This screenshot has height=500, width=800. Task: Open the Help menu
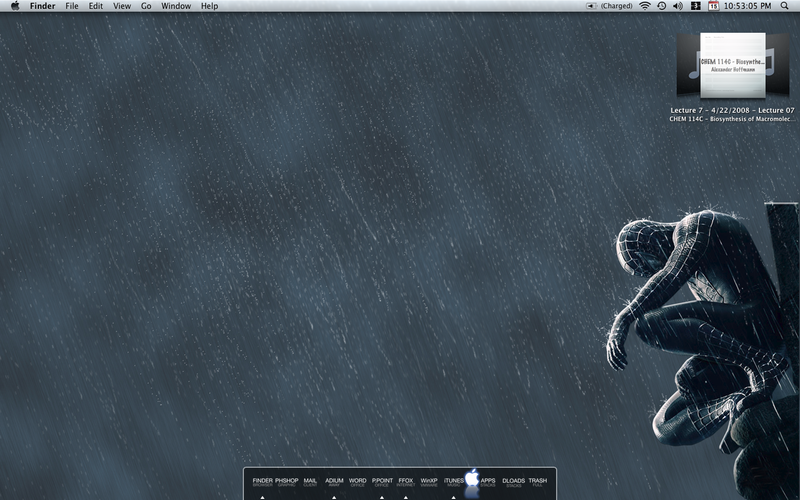(x=209, y=6)
